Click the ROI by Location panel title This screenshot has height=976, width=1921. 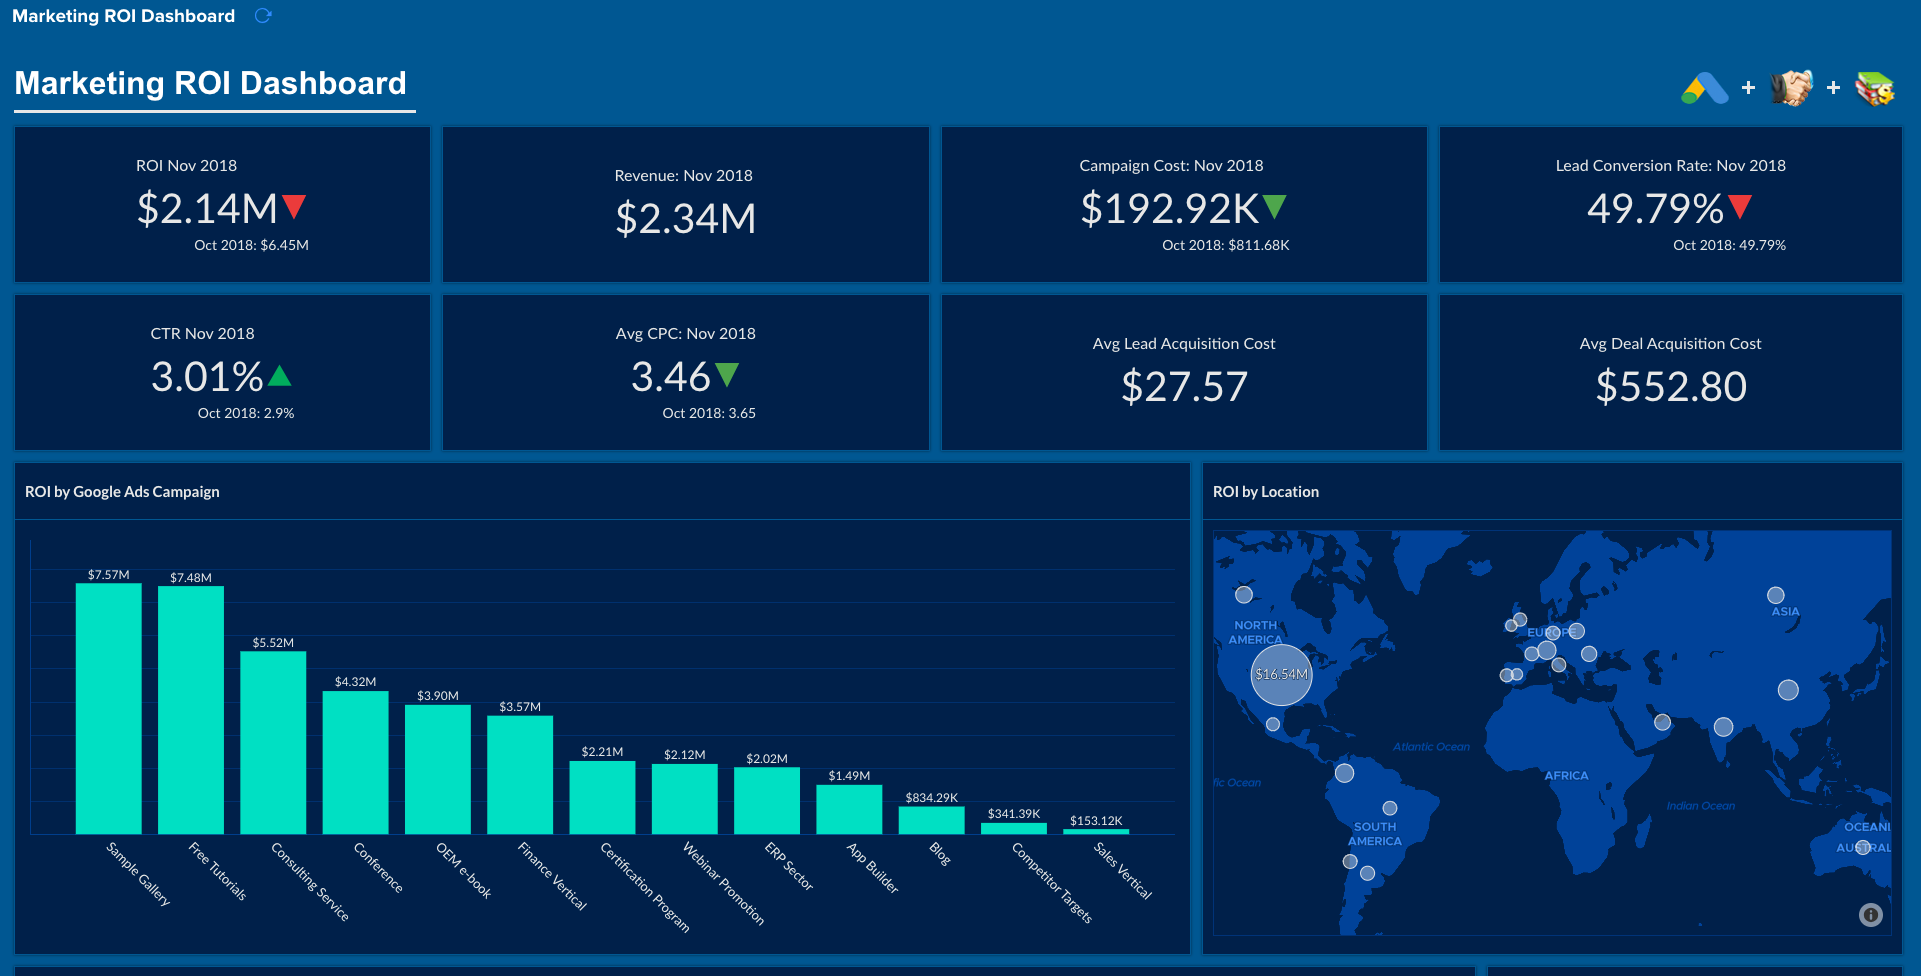(x=1265, y=492)
